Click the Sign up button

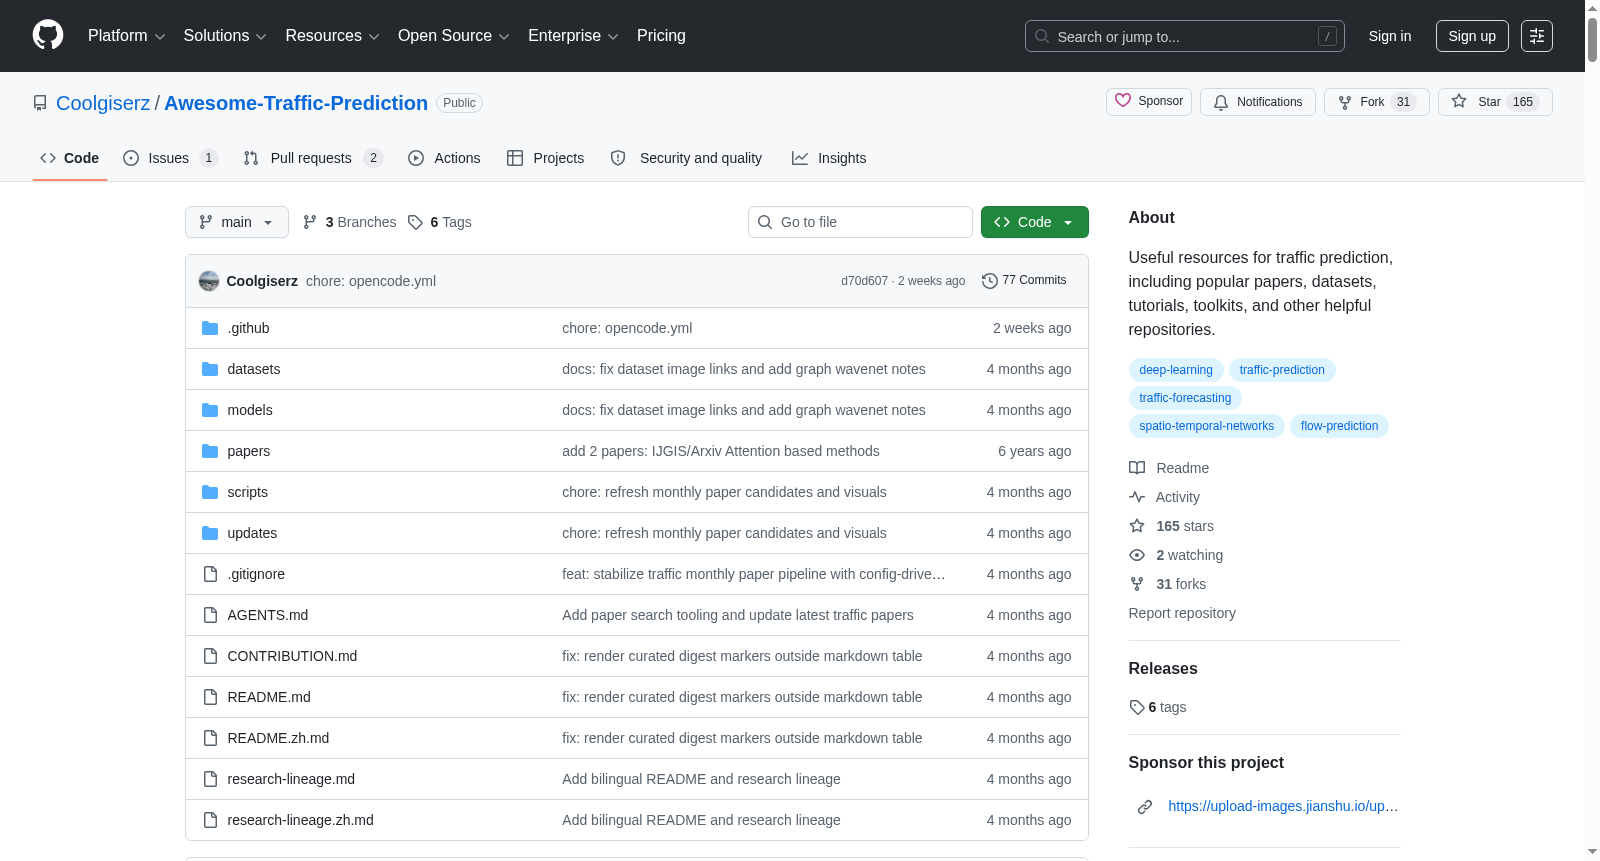tap(1472, 36)
